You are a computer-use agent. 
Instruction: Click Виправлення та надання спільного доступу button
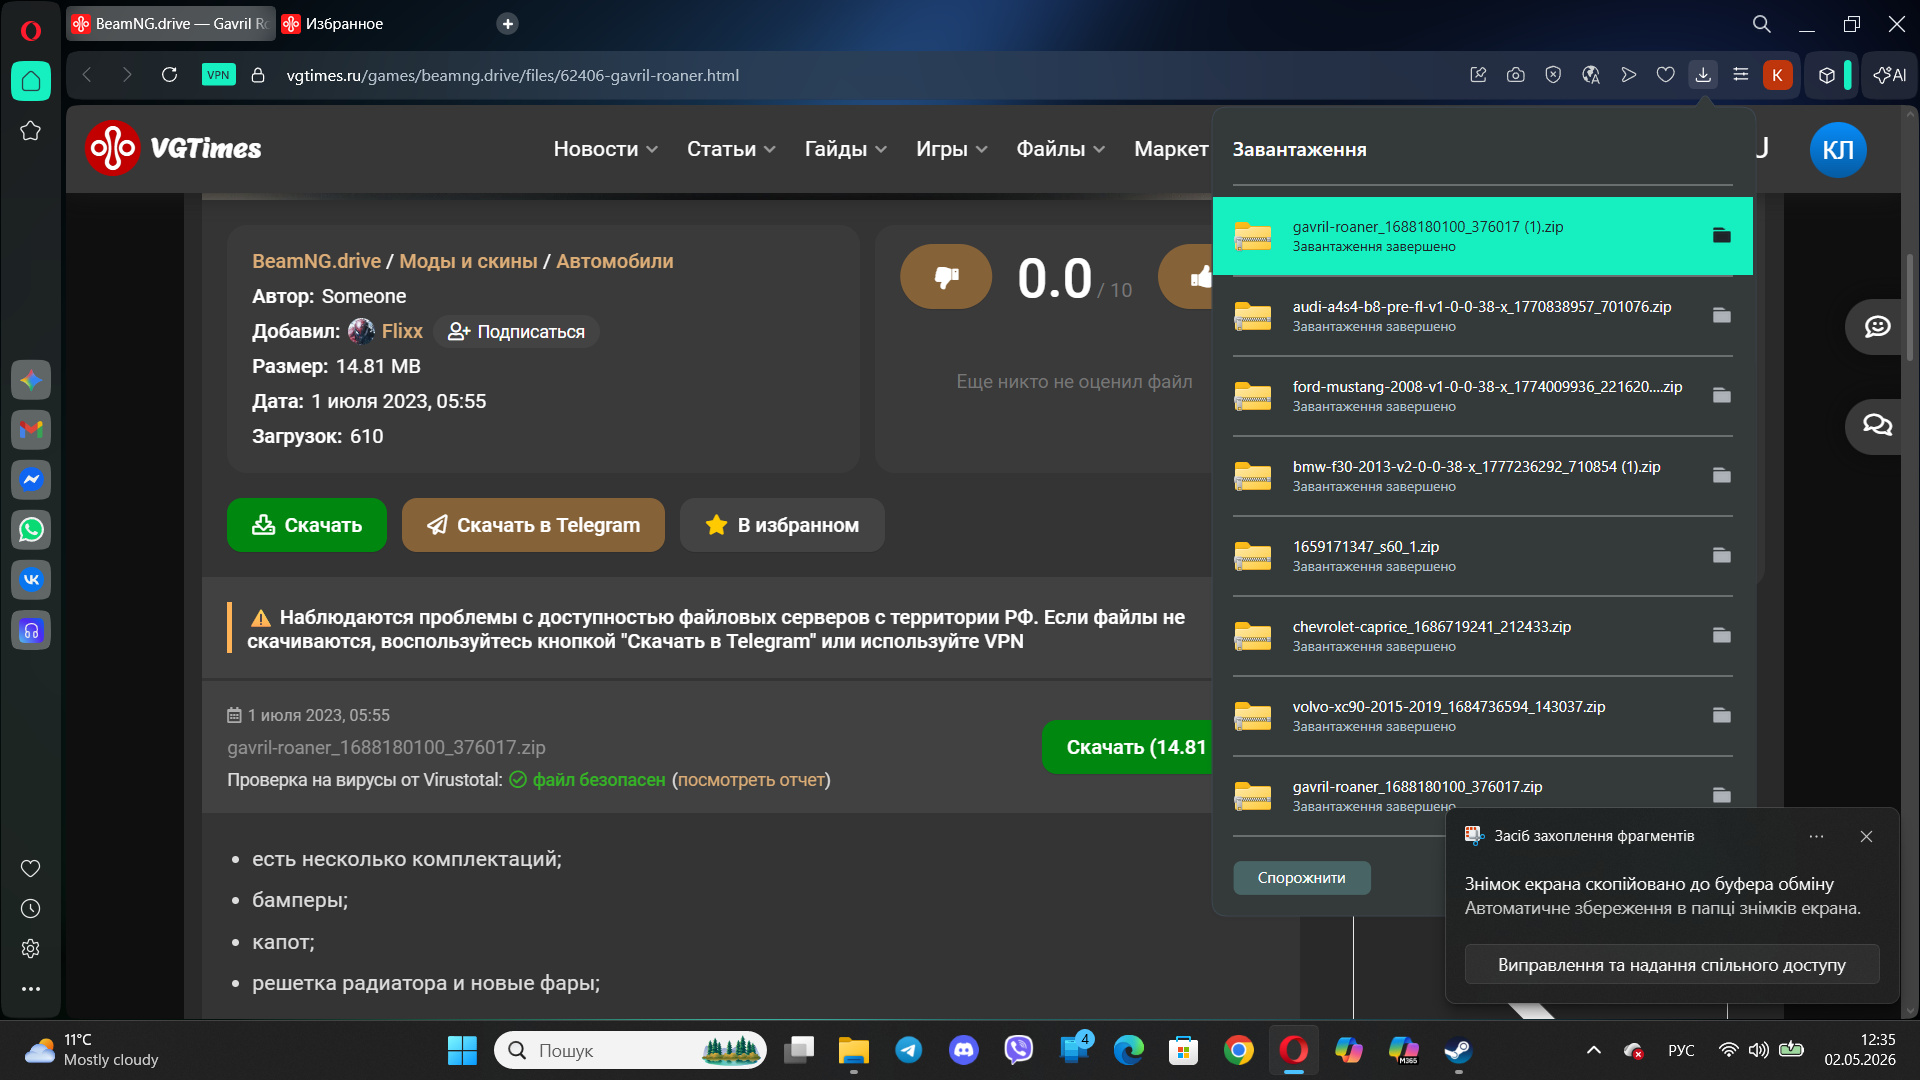click(1672, 965)
